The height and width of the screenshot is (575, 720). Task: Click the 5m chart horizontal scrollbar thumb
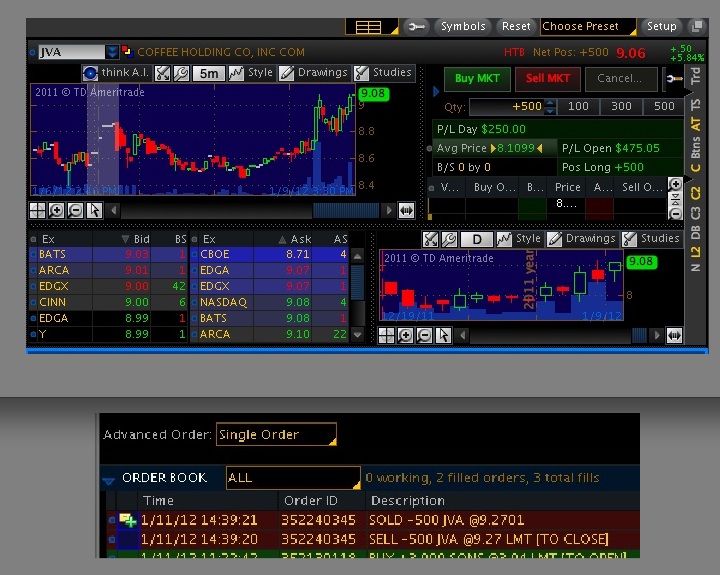[x=346, y=210]
